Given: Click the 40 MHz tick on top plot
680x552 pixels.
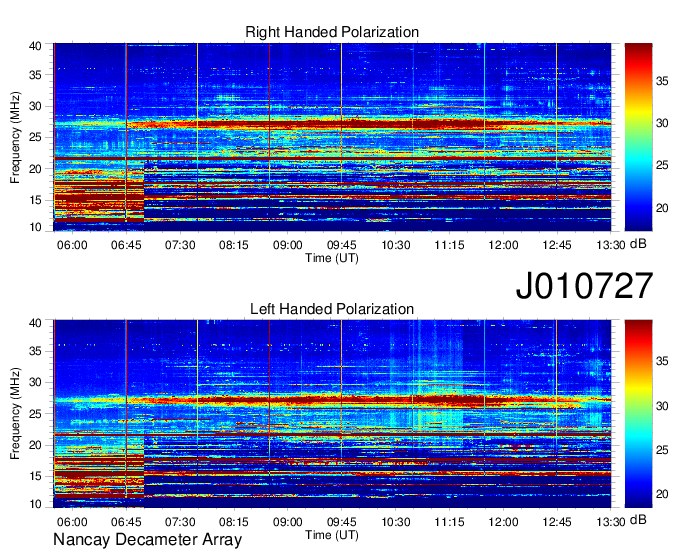Looking at the screenshot, I should [35, 46].
